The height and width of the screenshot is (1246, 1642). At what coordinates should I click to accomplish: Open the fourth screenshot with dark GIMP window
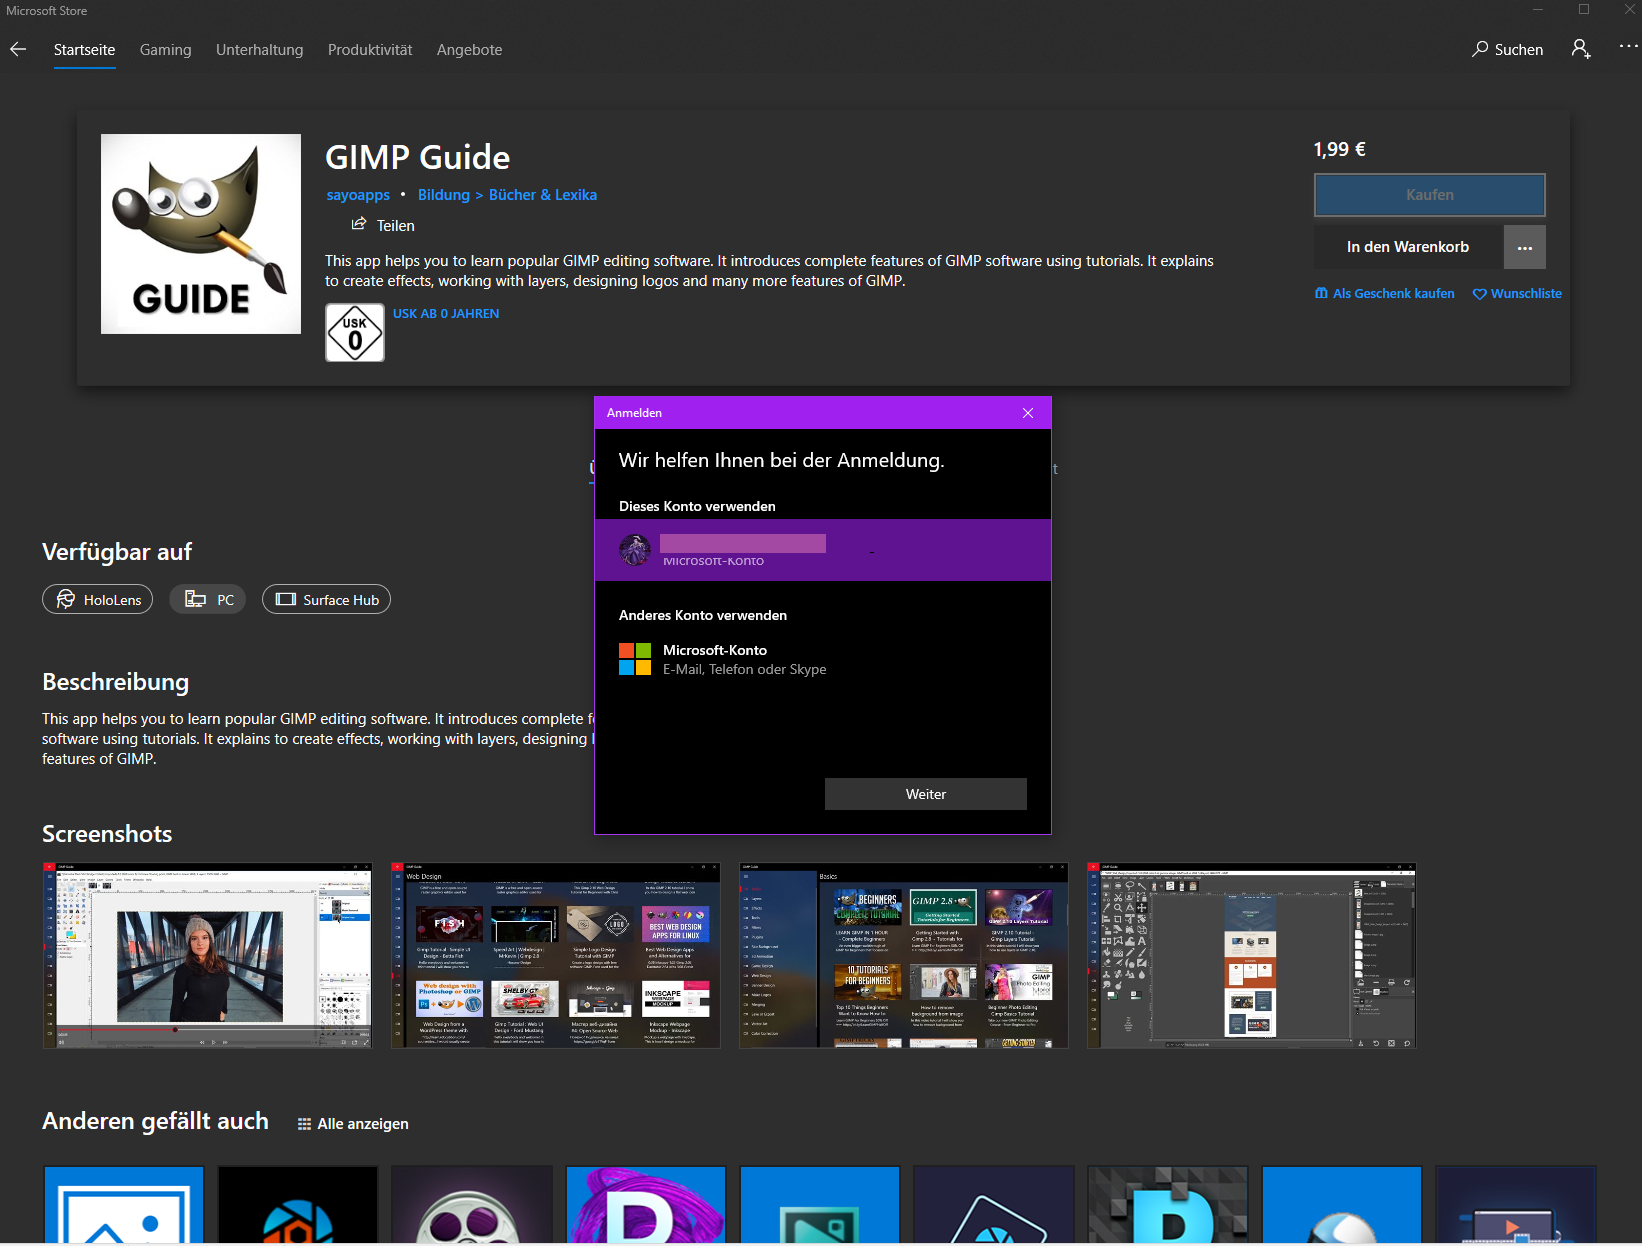1252,956
